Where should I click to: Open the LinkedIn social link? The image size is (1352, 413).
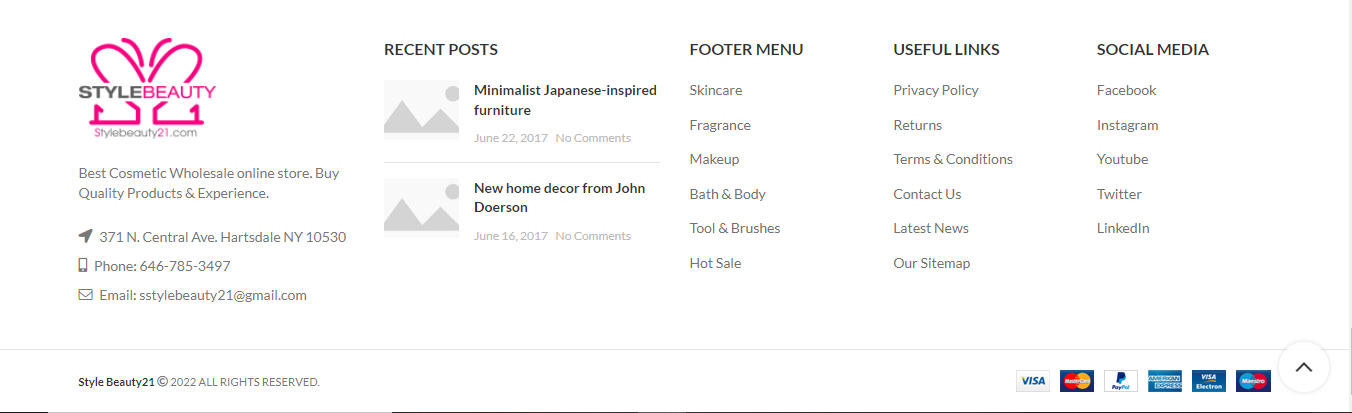point(1123,228)
